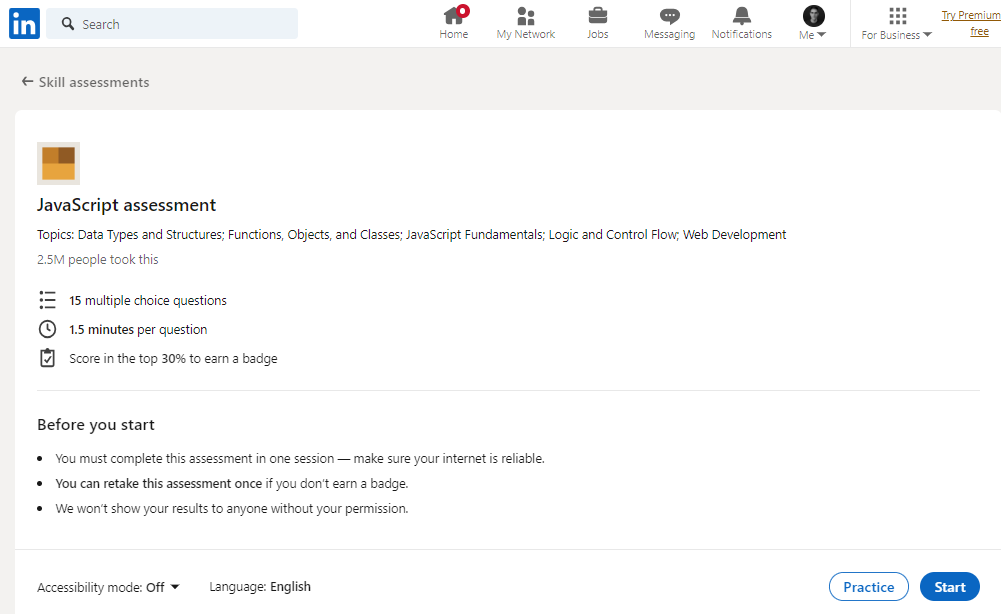The image size is (1001, 614).
Task: Open the Accessibility mode dropdown
Action: point(109,587)
